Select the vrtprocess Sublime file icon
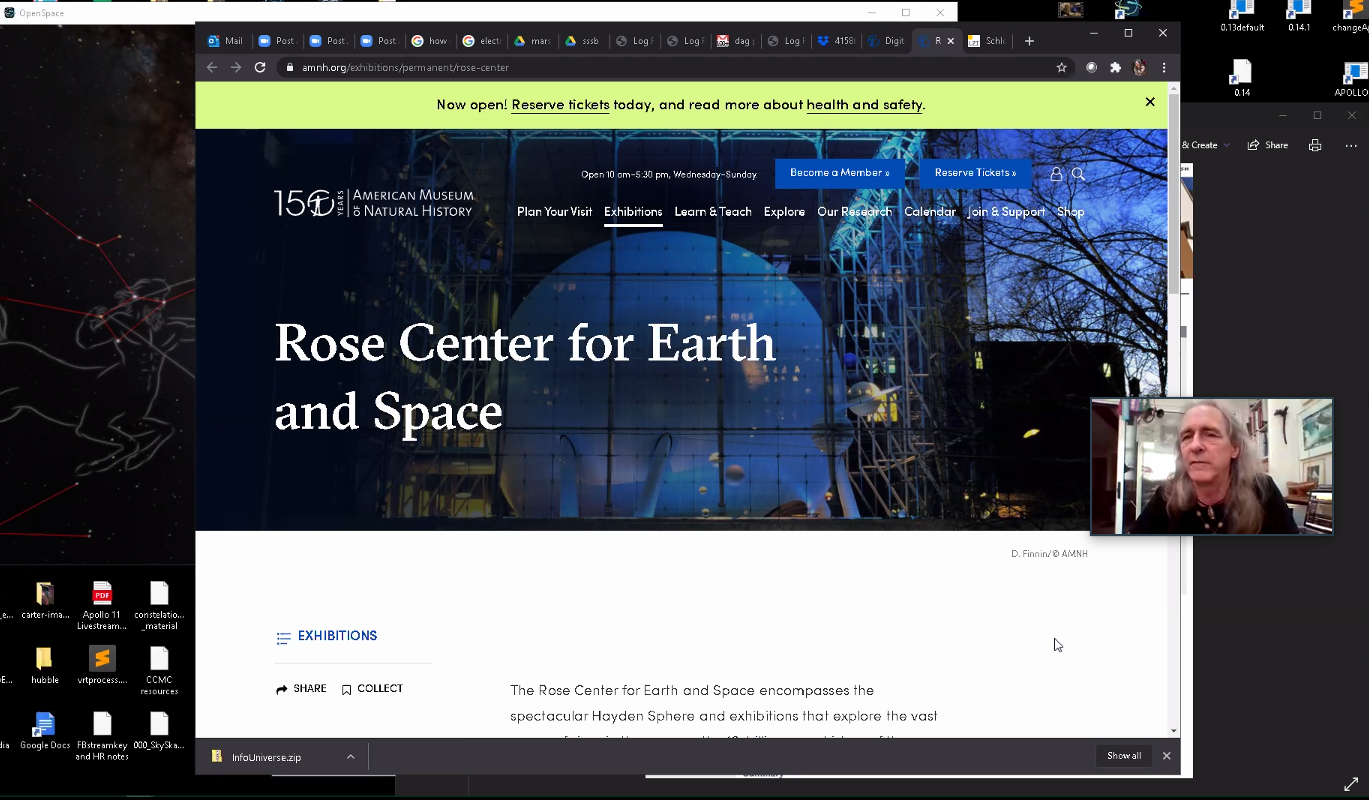The image size is (1369, 800). click(x=102, y=665)
